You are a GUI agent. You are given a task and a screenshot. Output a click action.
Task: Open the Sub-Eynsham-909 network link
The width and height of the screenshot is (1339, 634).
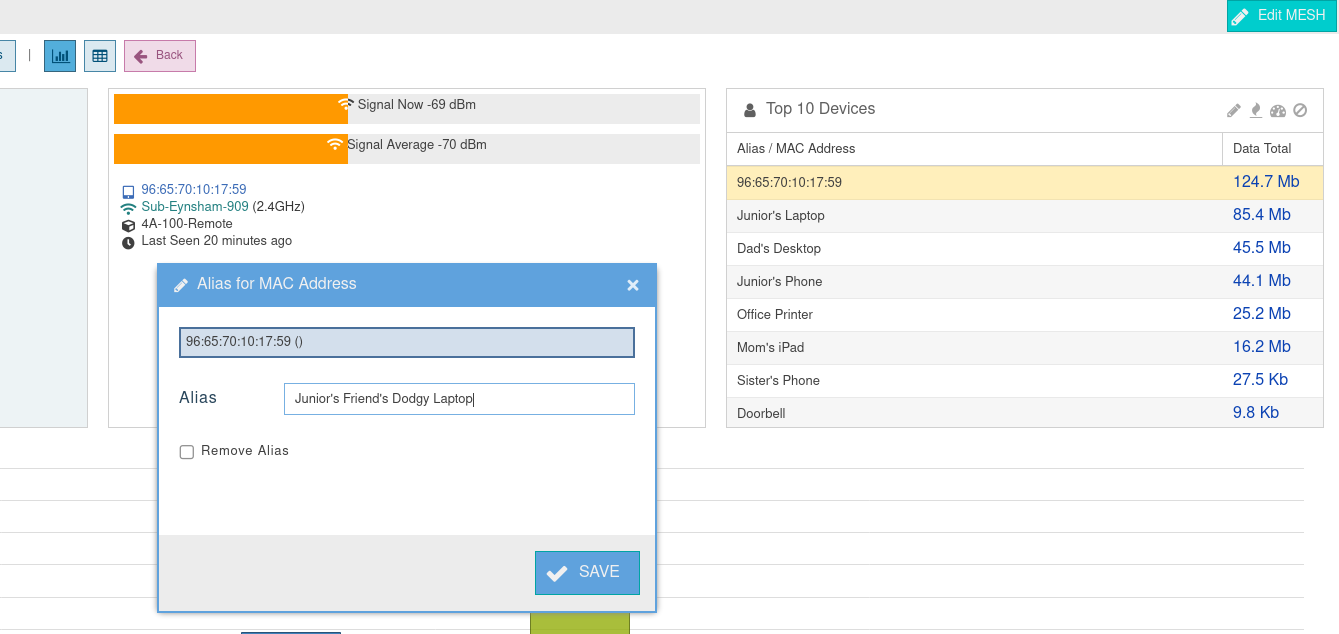tap(195, 207)
